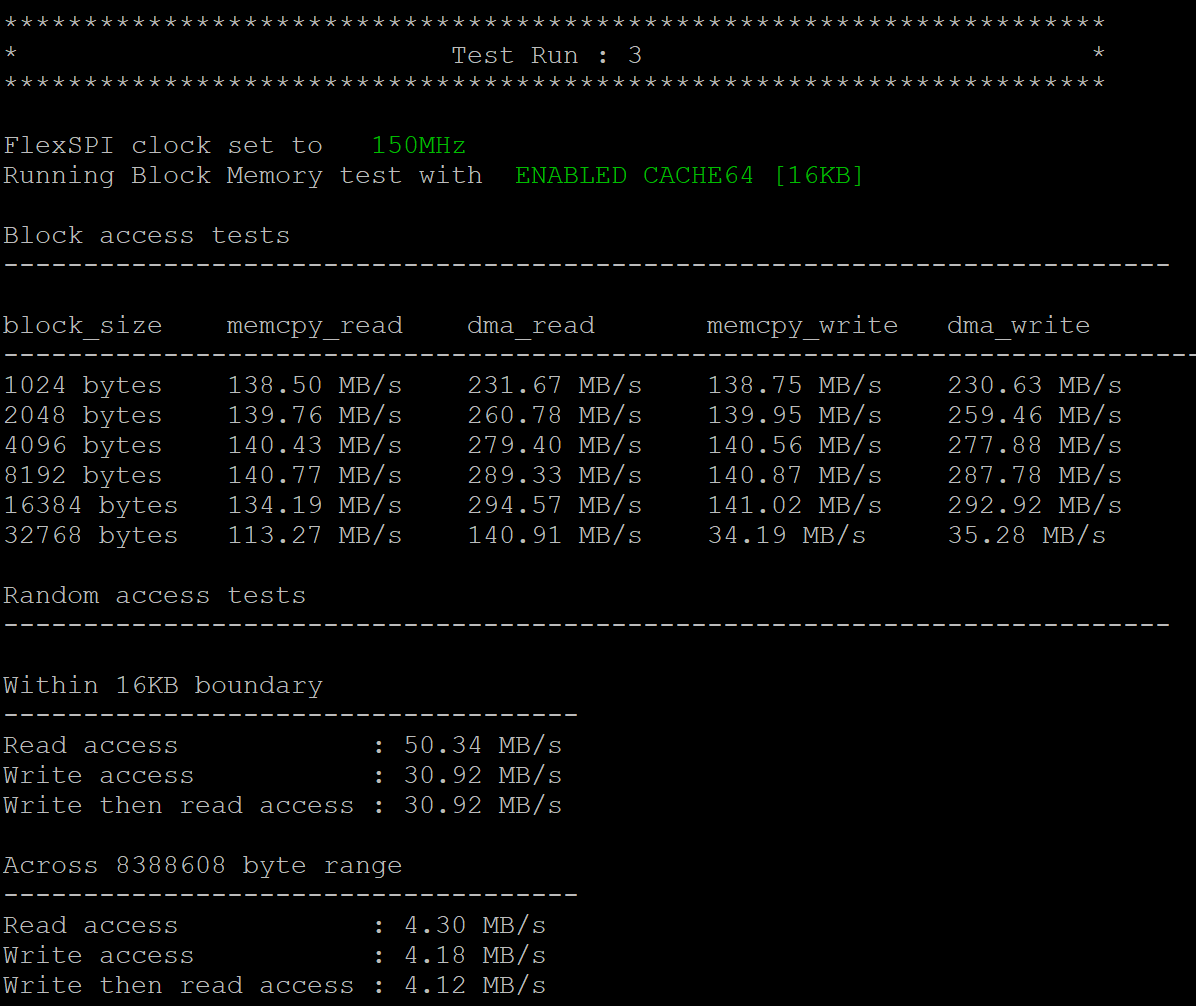Click the "Within 16KB boundary" heading
1196x1006 pixels.
pyautogui.click(x=162, y=686)
